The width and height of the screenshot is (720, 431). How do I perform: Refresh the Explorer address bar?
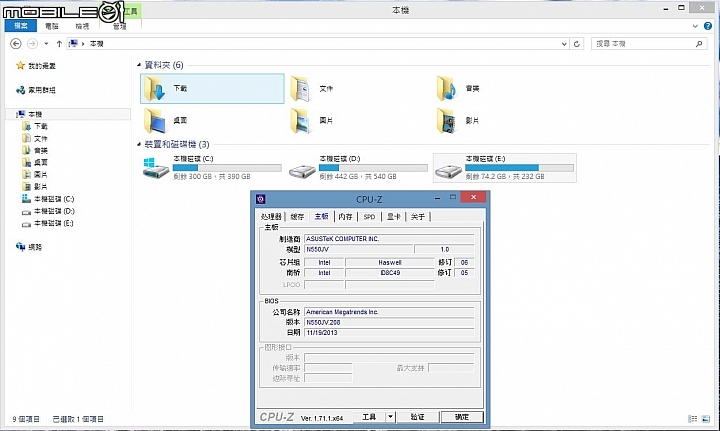(577, 44)
